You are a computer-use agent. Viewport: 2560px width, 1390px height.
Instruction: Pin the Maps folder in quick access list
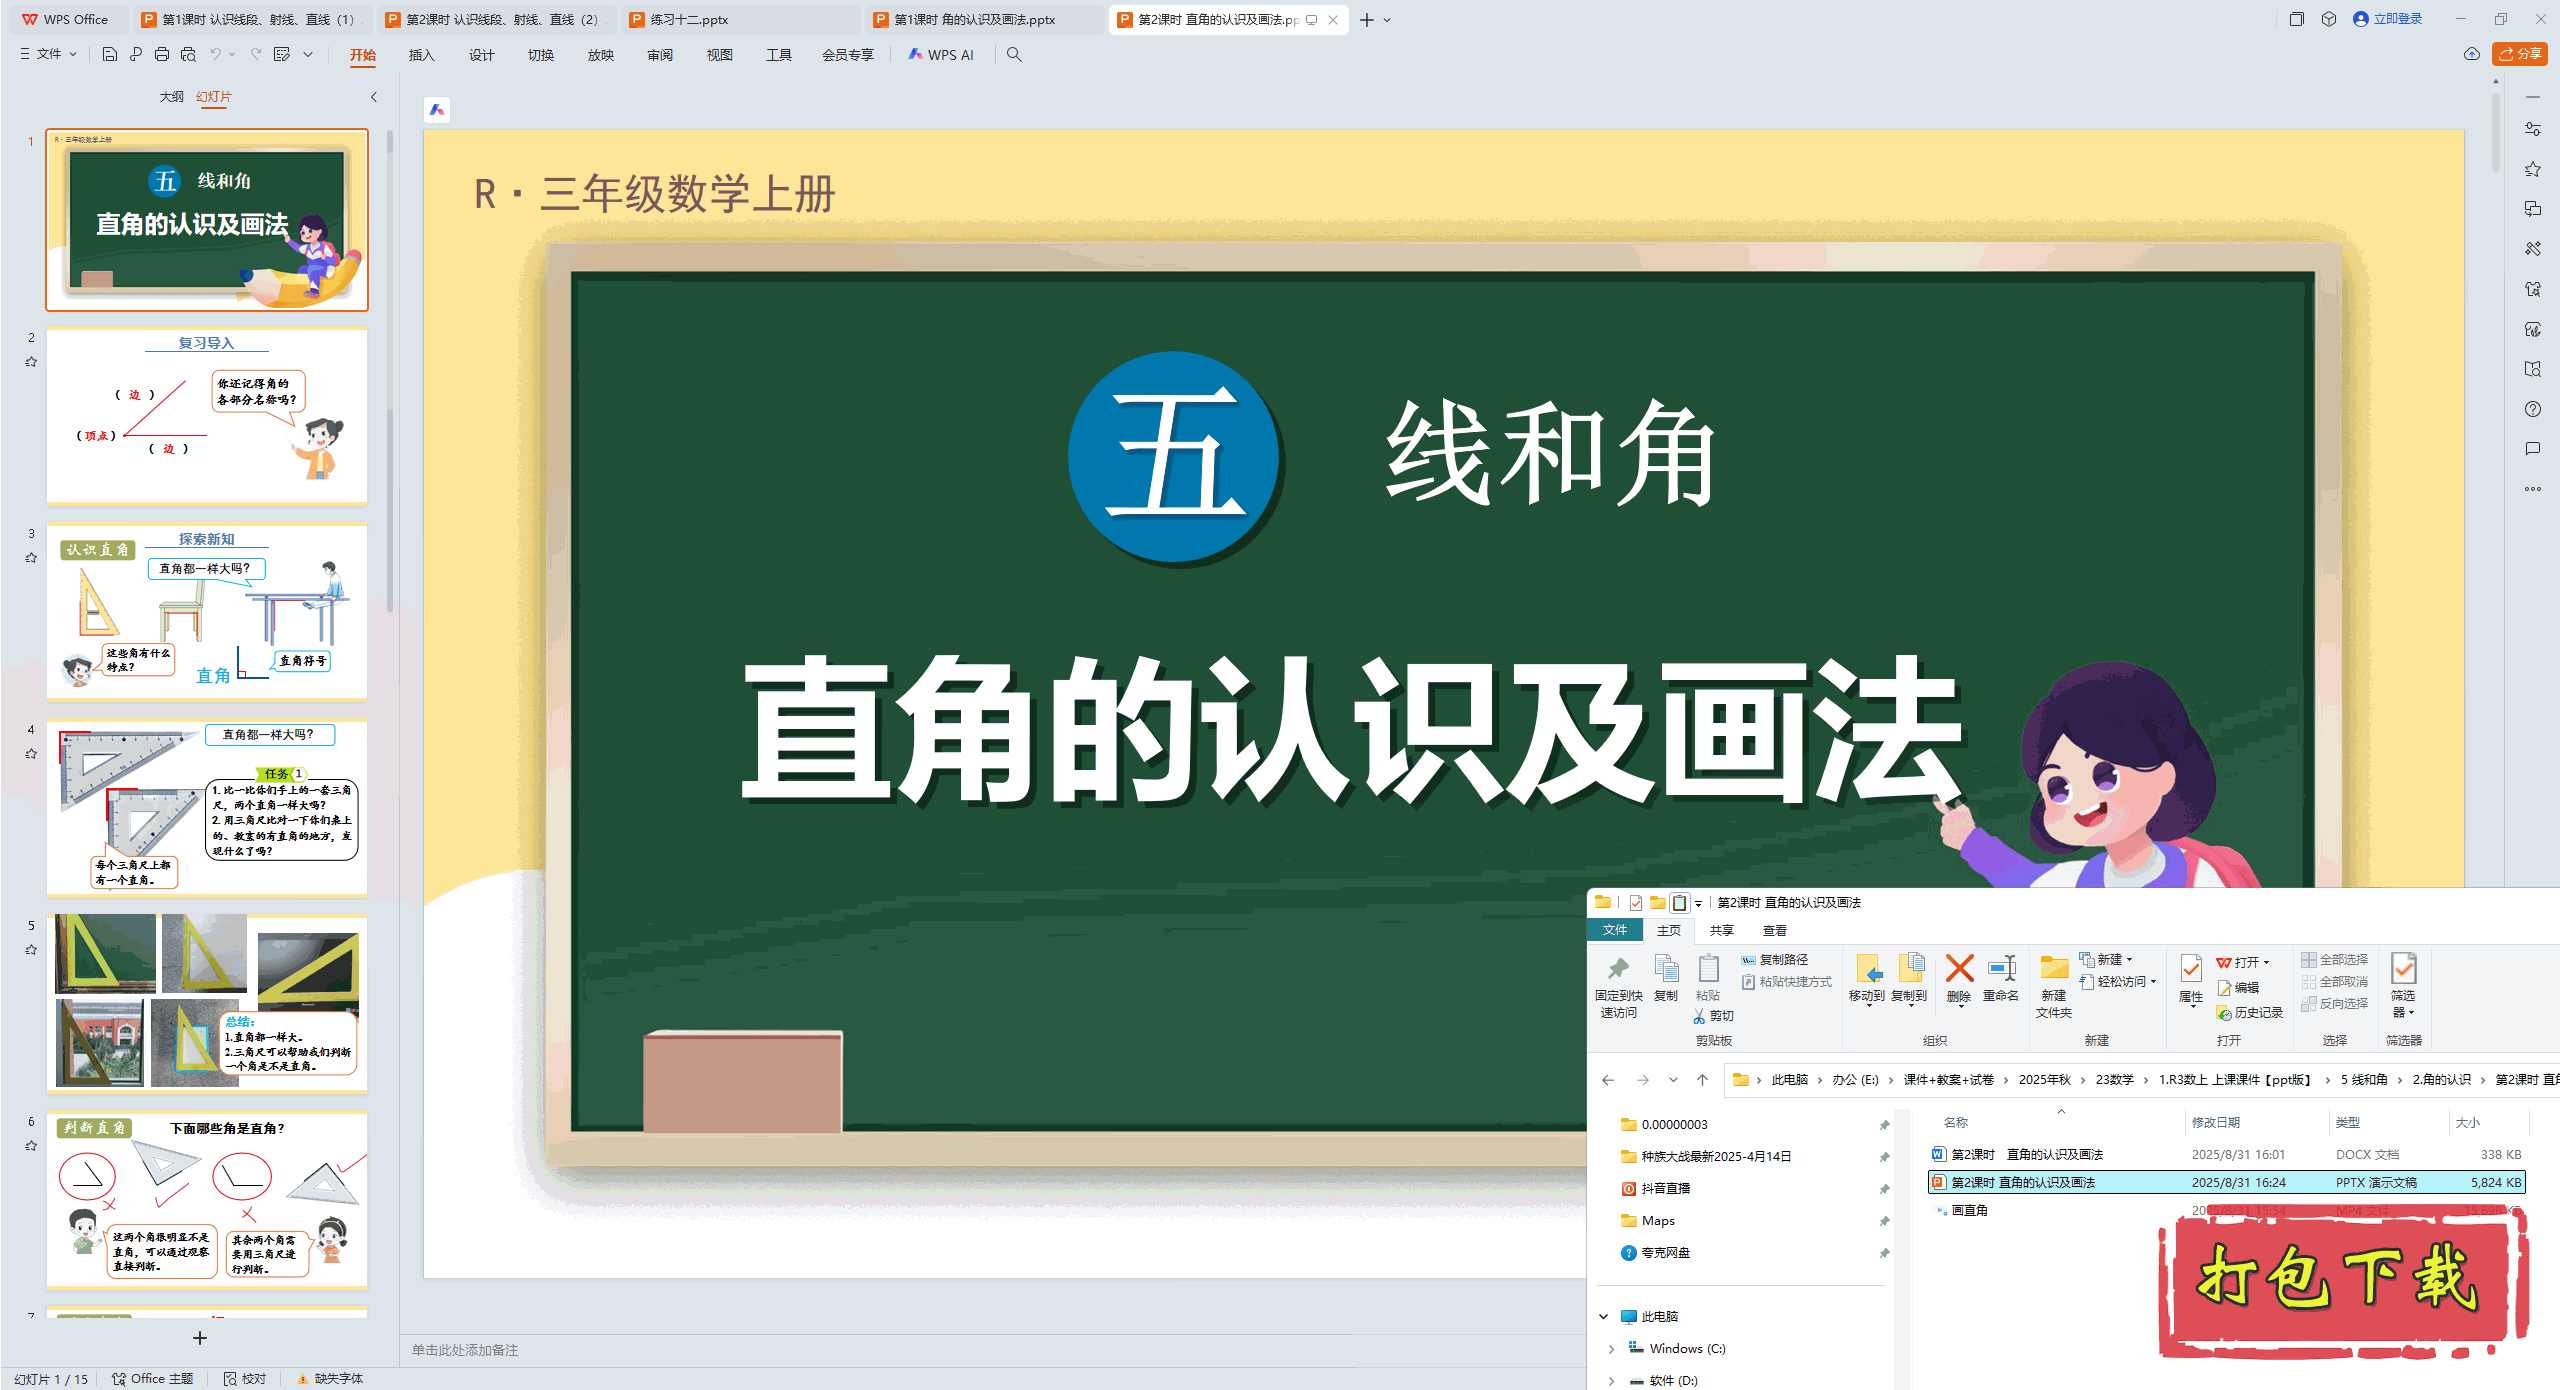coord(1884,1220)
